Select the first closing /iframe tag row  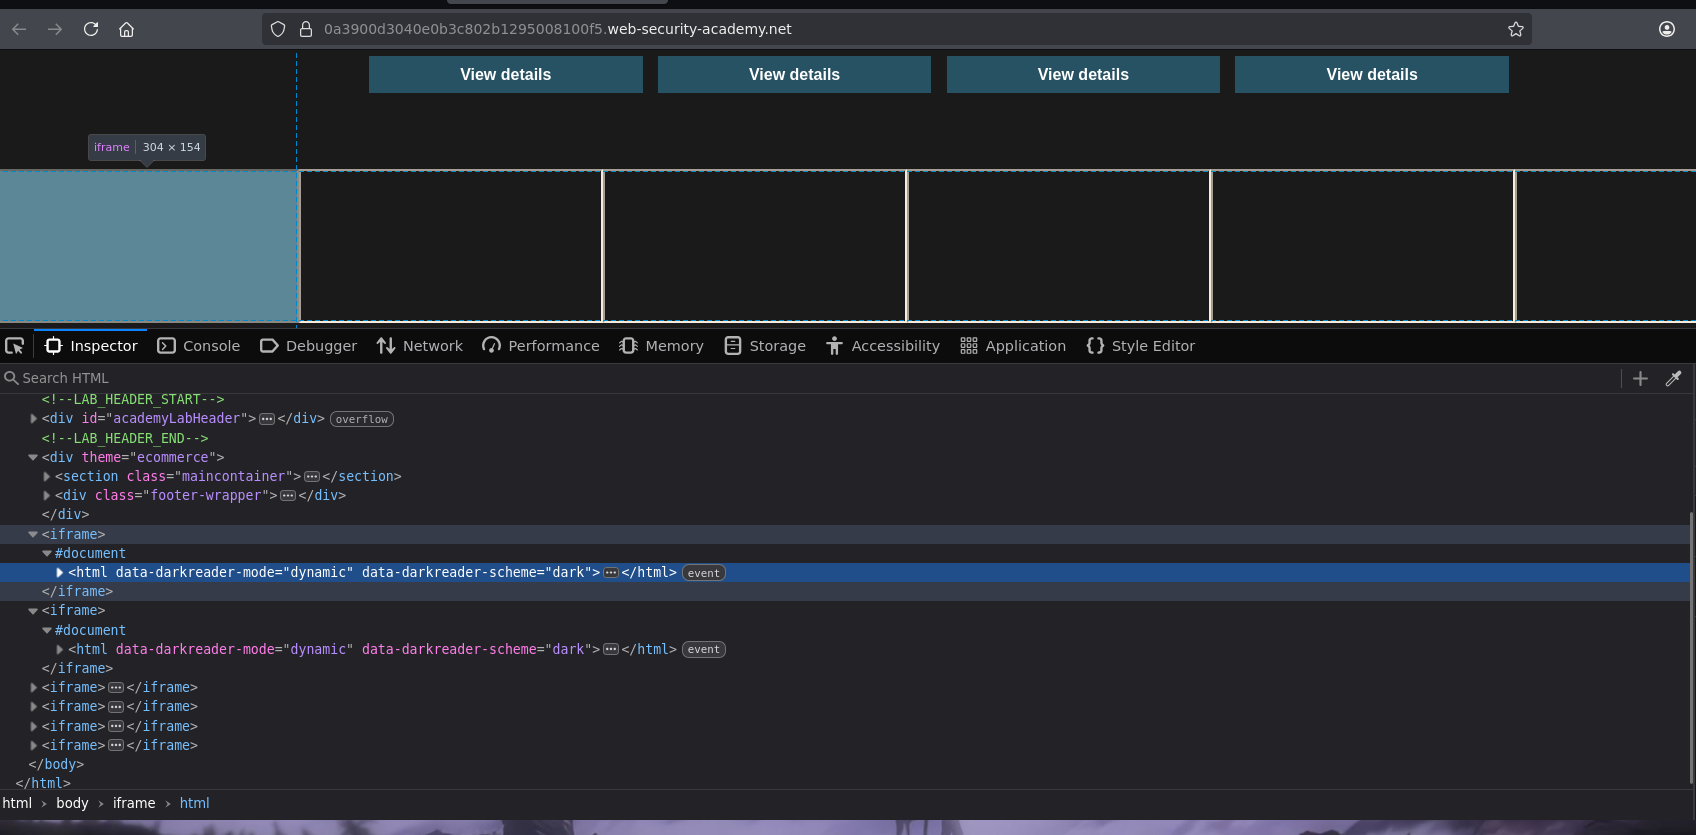point(77,592)
